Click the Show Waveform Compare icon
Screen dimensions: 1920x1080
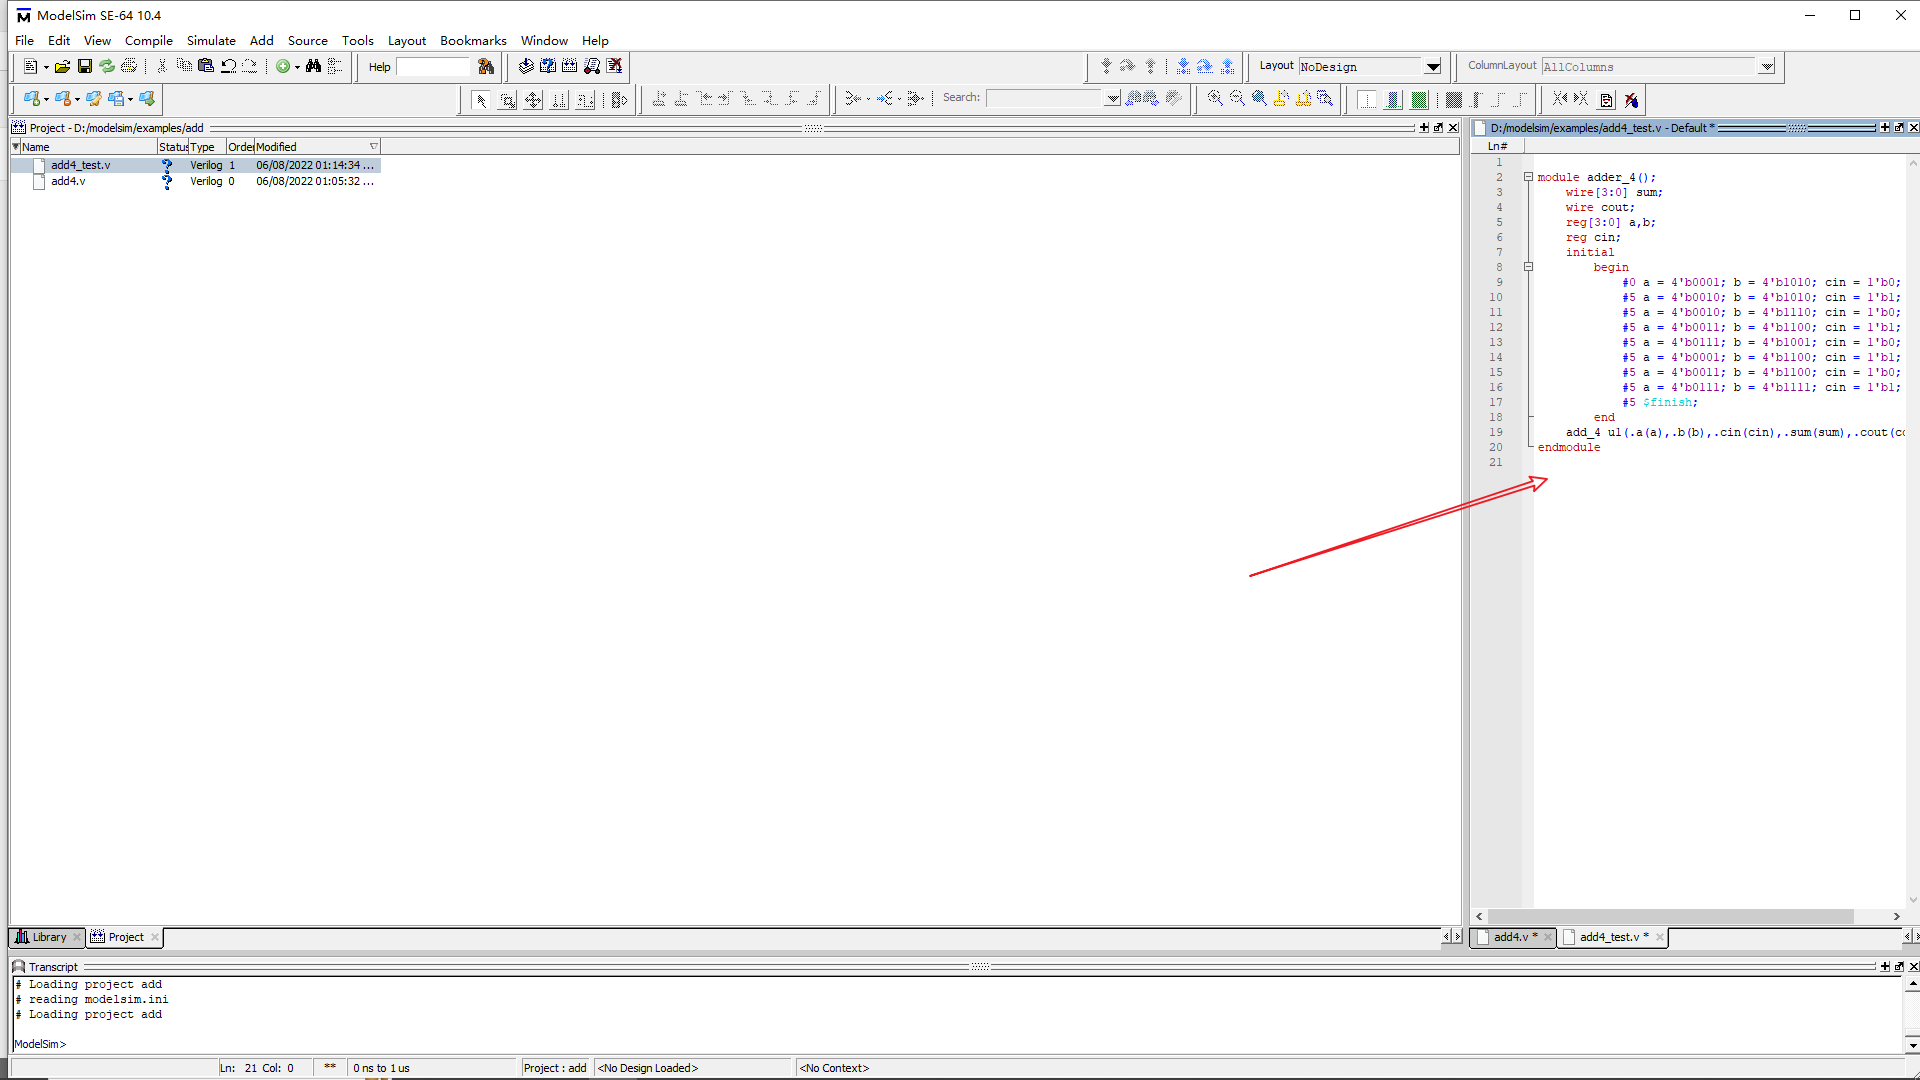tap(1606, 99)
